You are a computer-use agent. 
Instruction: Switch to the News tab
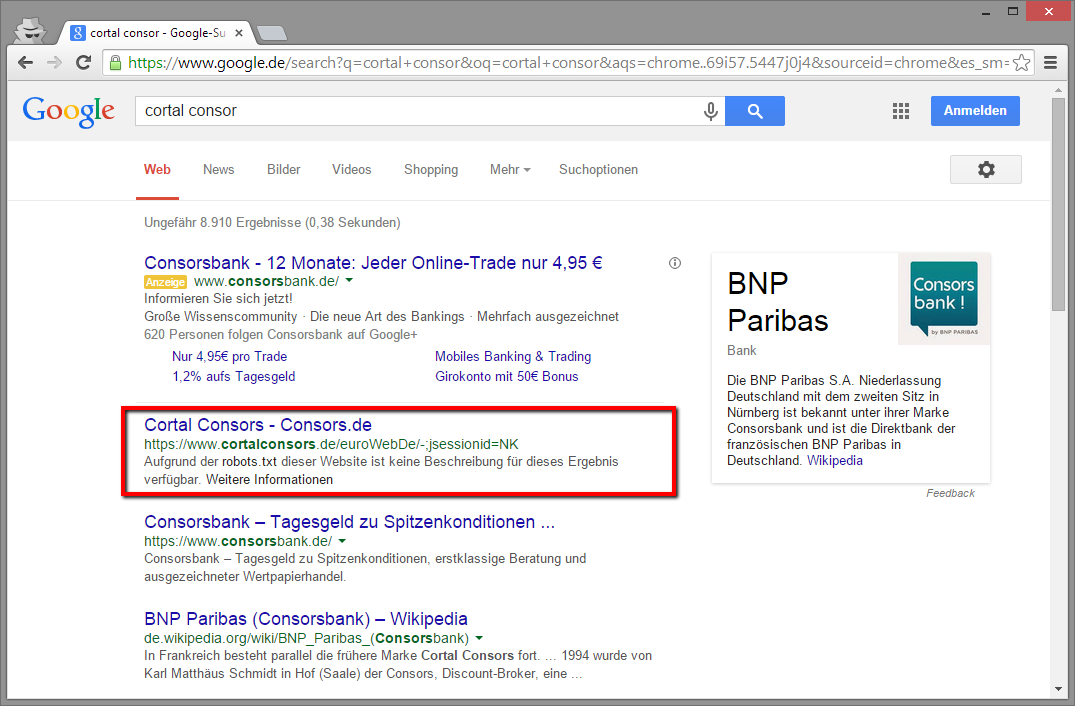coord(218,170)
